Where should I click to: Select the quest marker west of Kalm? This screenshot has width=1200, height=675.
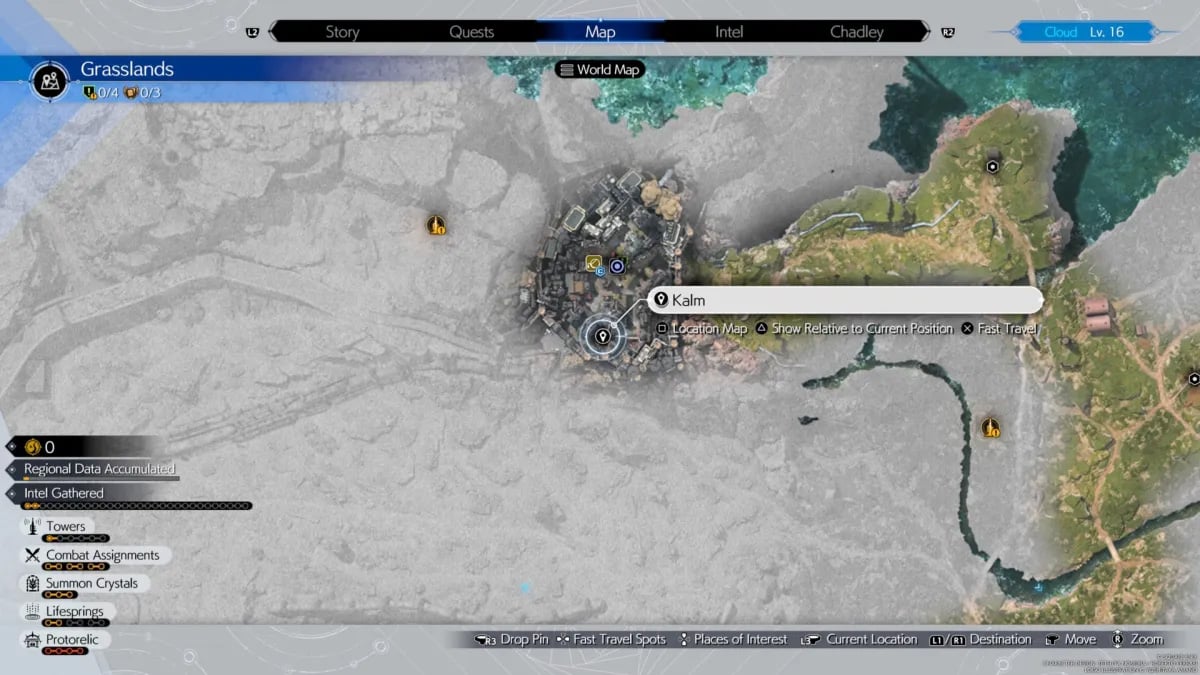(435, 226)
